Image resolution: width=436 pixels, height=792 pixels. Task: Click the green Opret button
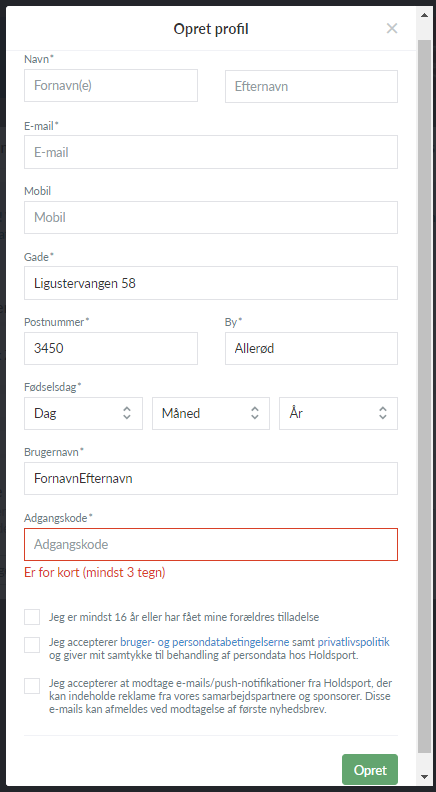(x=370, y=770)
